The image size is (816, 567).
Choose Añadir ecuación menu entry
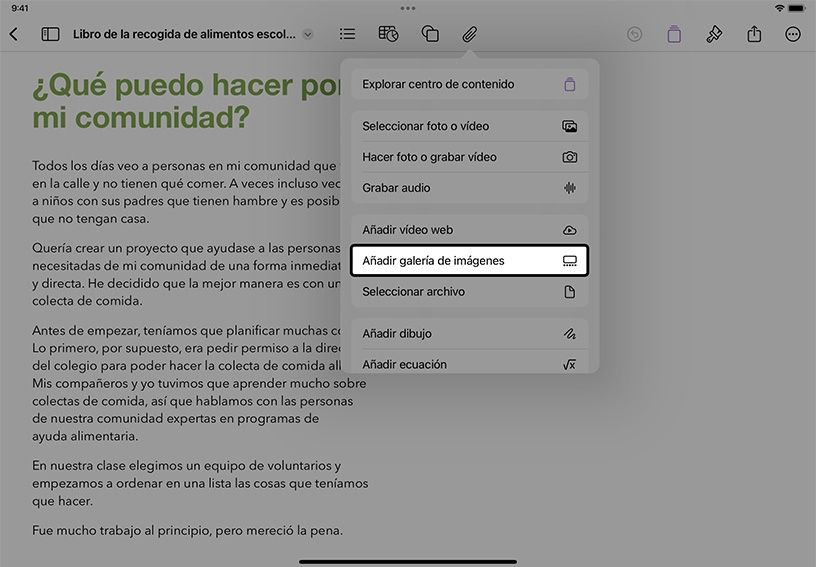tap(469, 363)
